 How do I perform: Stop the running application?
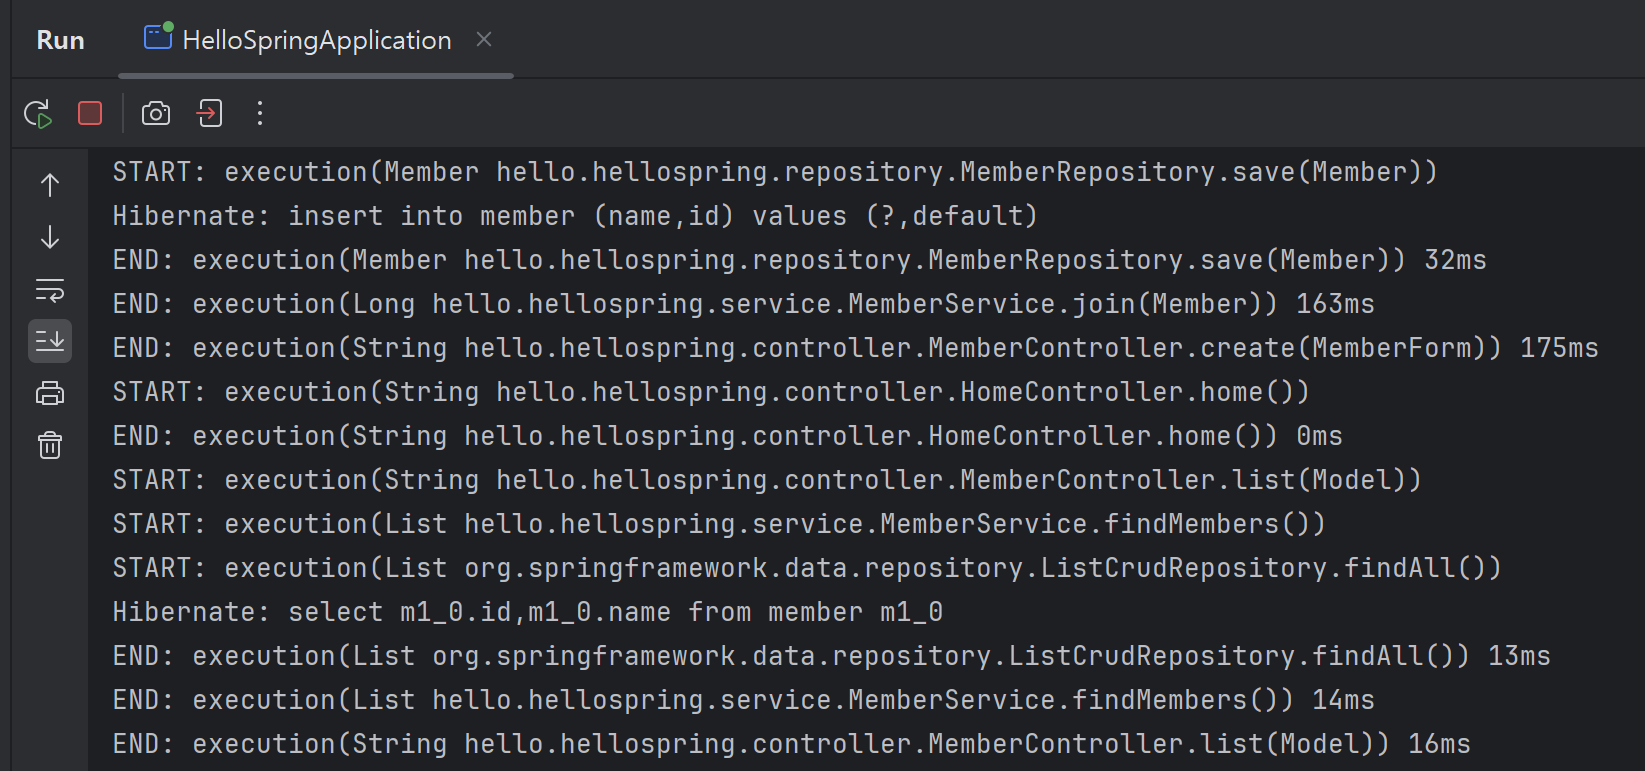pos(90,114)
